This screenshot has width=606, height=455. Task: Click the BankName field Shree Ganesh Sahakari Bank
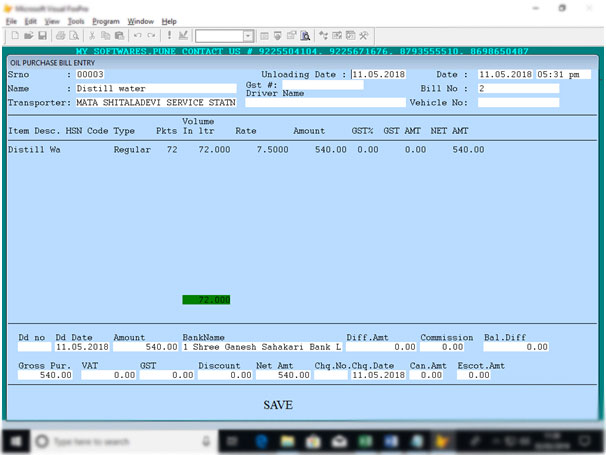click(262, 347)
